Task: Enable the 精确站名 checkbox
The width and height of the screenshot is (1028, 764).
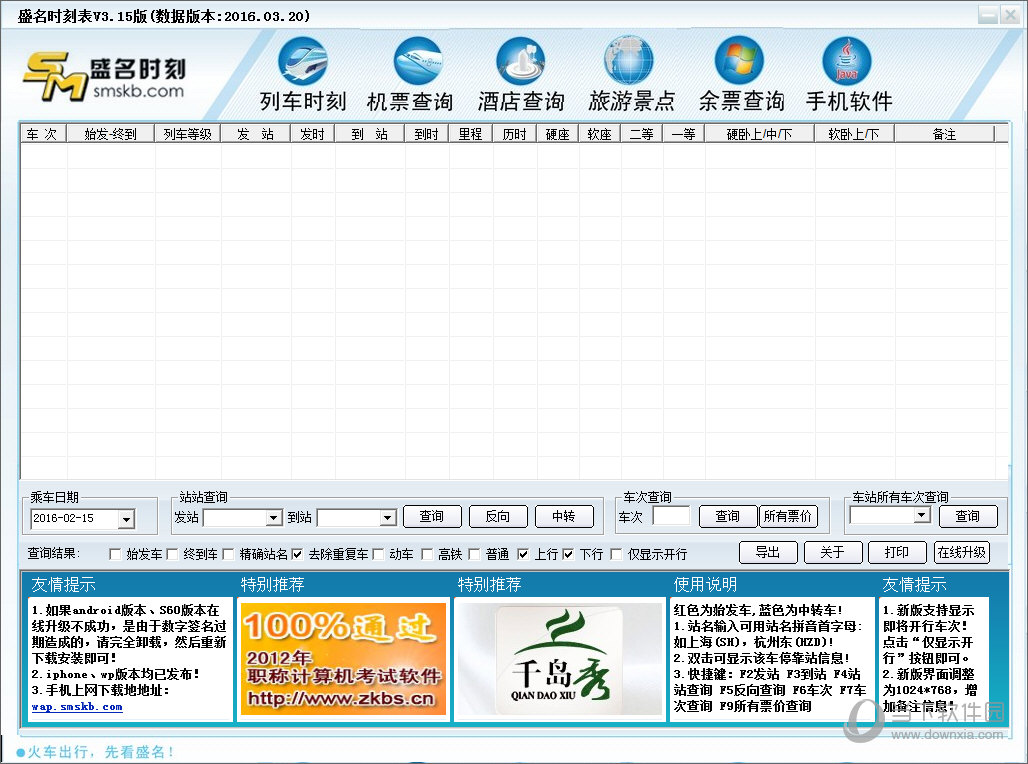Action: (x=228, y=554)
